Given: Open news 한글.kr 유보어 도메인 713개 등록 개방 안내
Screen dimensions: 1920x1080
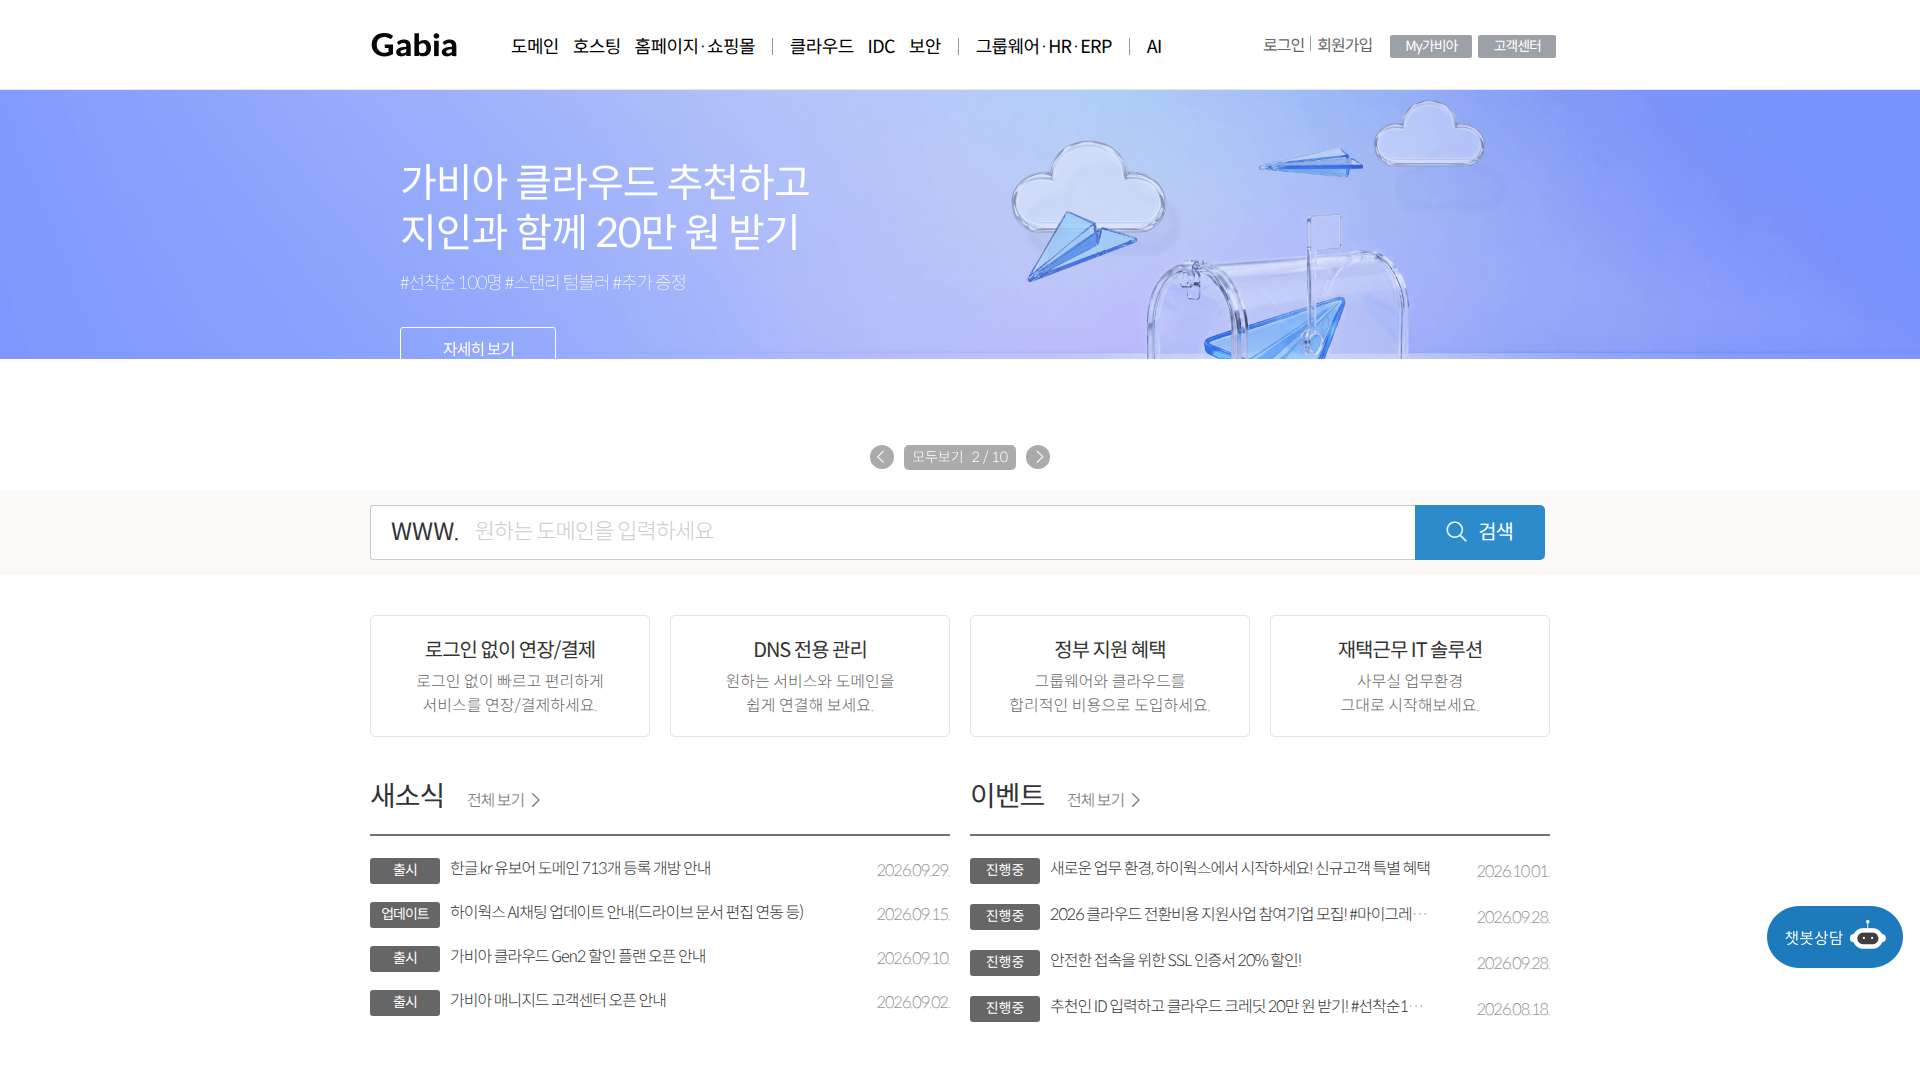Looking at the screenshot, I should coord(580,868).
